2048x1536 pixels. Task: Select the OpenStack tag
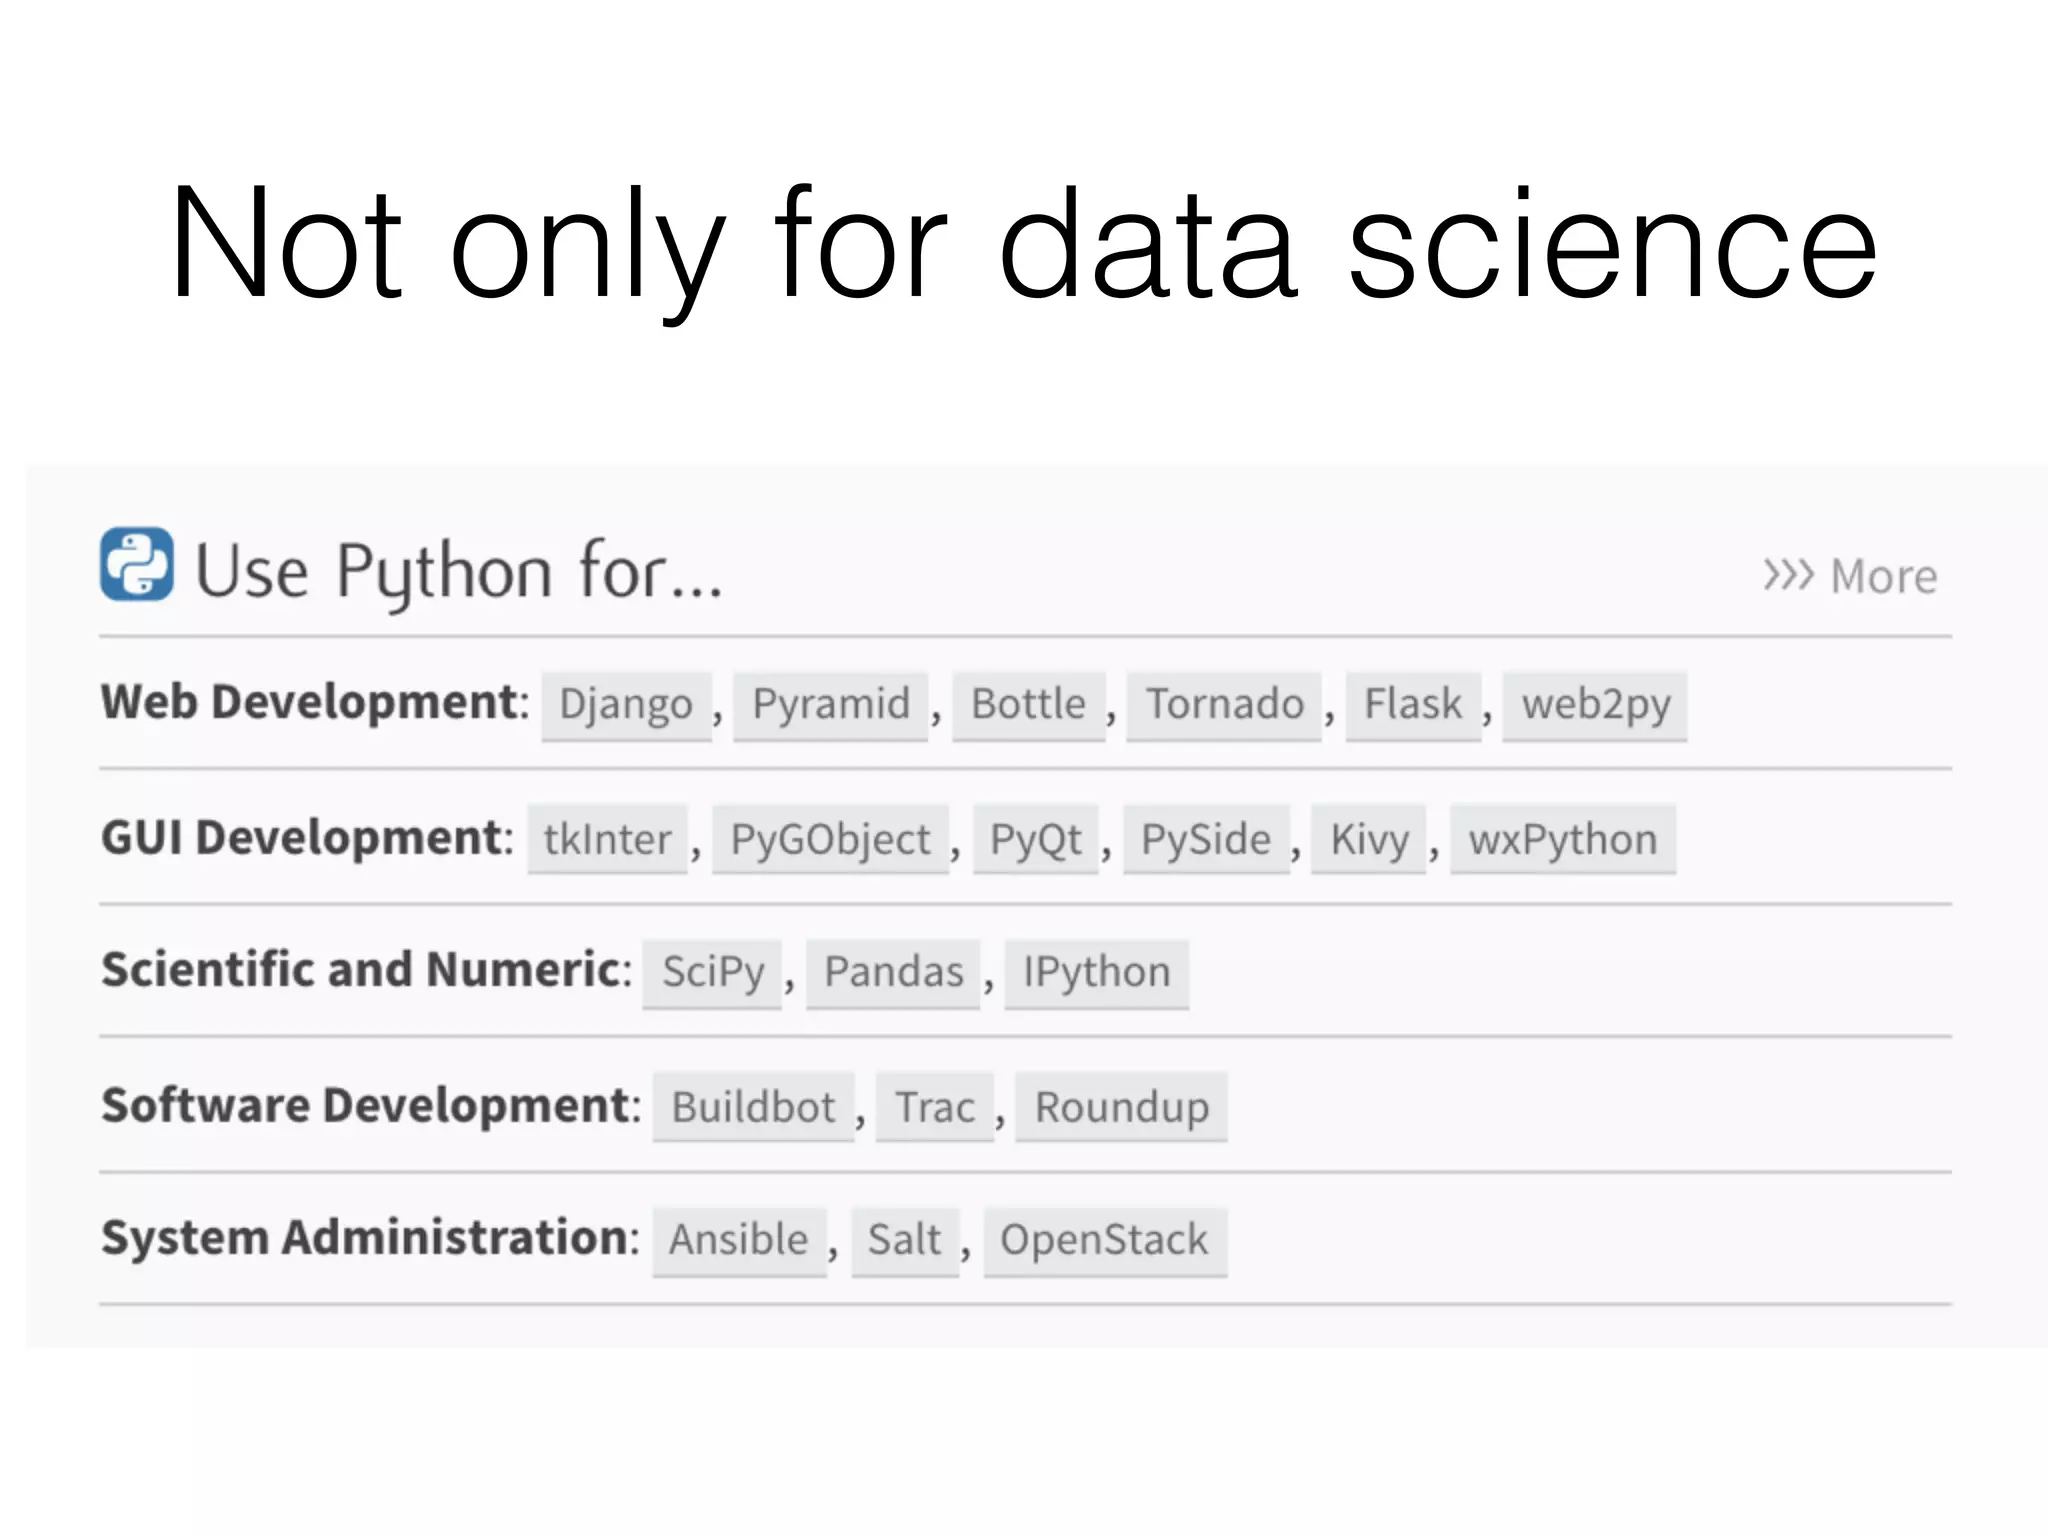coord(1104,1241)
